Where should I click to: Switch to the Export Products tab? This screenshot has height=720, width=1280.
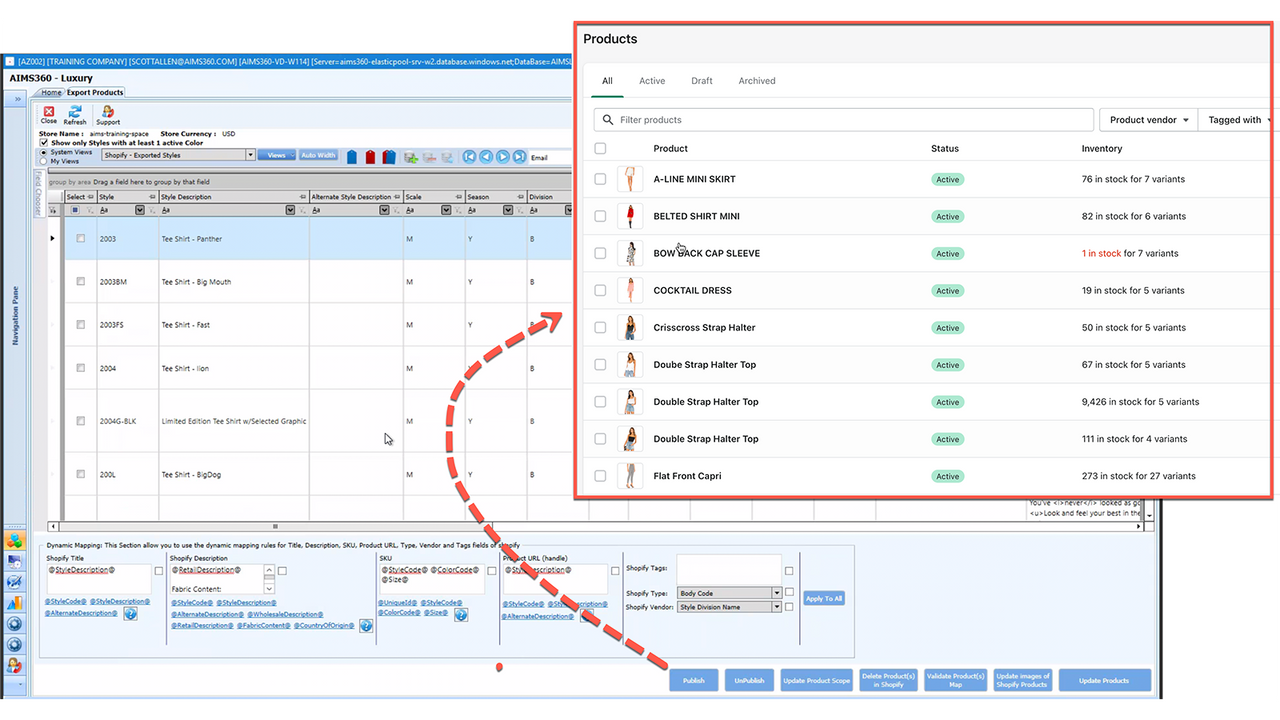click(x=95, y=92)
